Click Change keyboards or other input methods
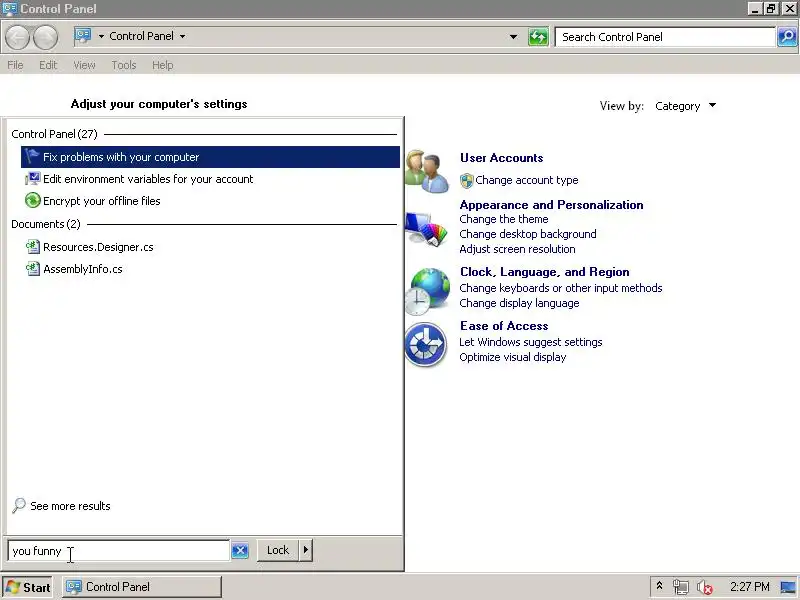Viewport: 800px width, 600px height. [x=561, y=288]
